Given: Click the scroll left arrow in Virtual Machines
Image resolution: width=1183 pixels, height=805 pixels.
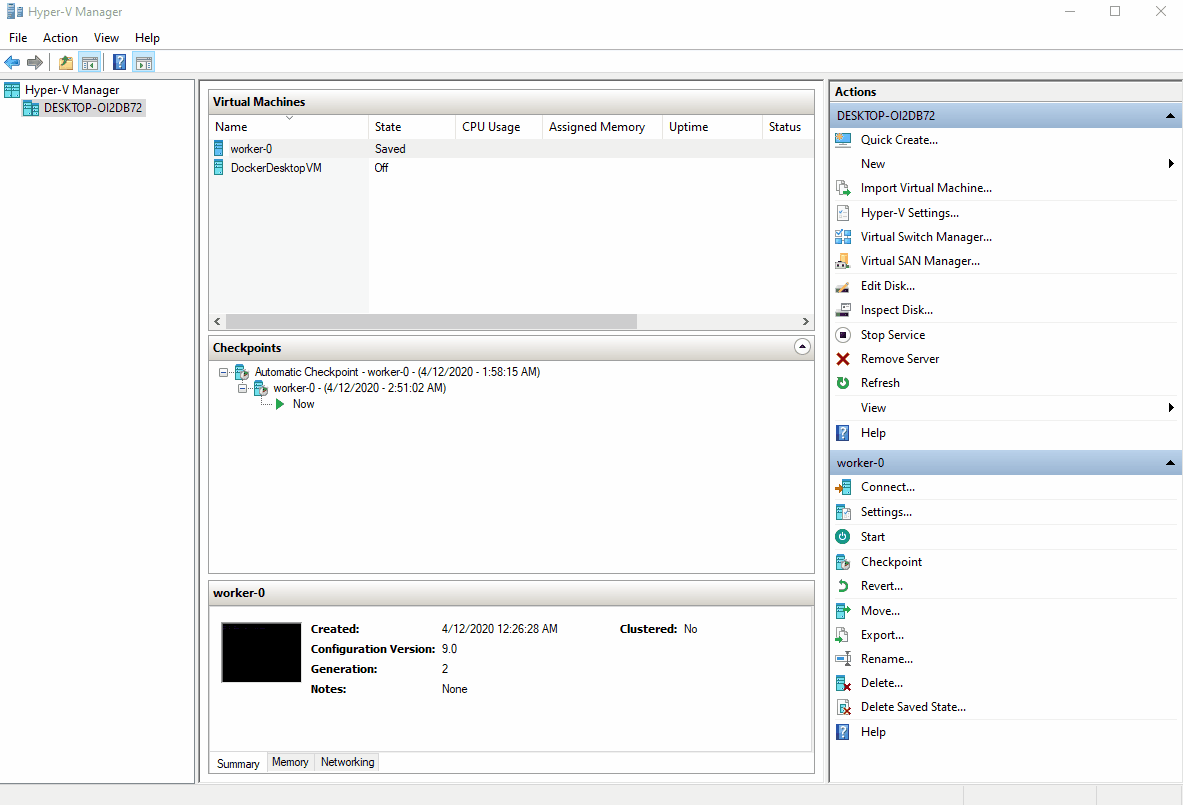Looking at the screenshot, I should point(217,321).
